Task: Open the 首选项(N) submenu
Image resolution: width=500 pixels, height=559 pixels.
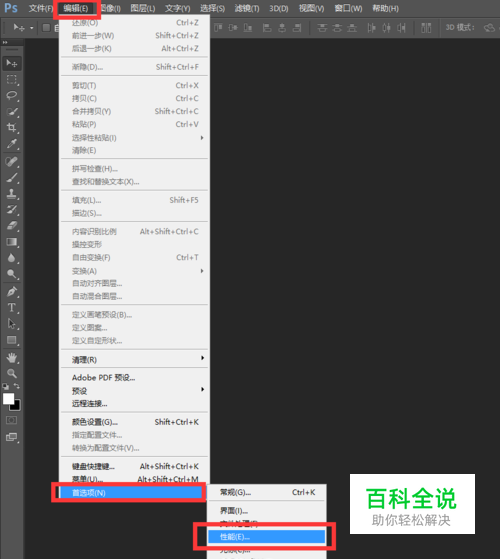Action: tap(131, 493)
